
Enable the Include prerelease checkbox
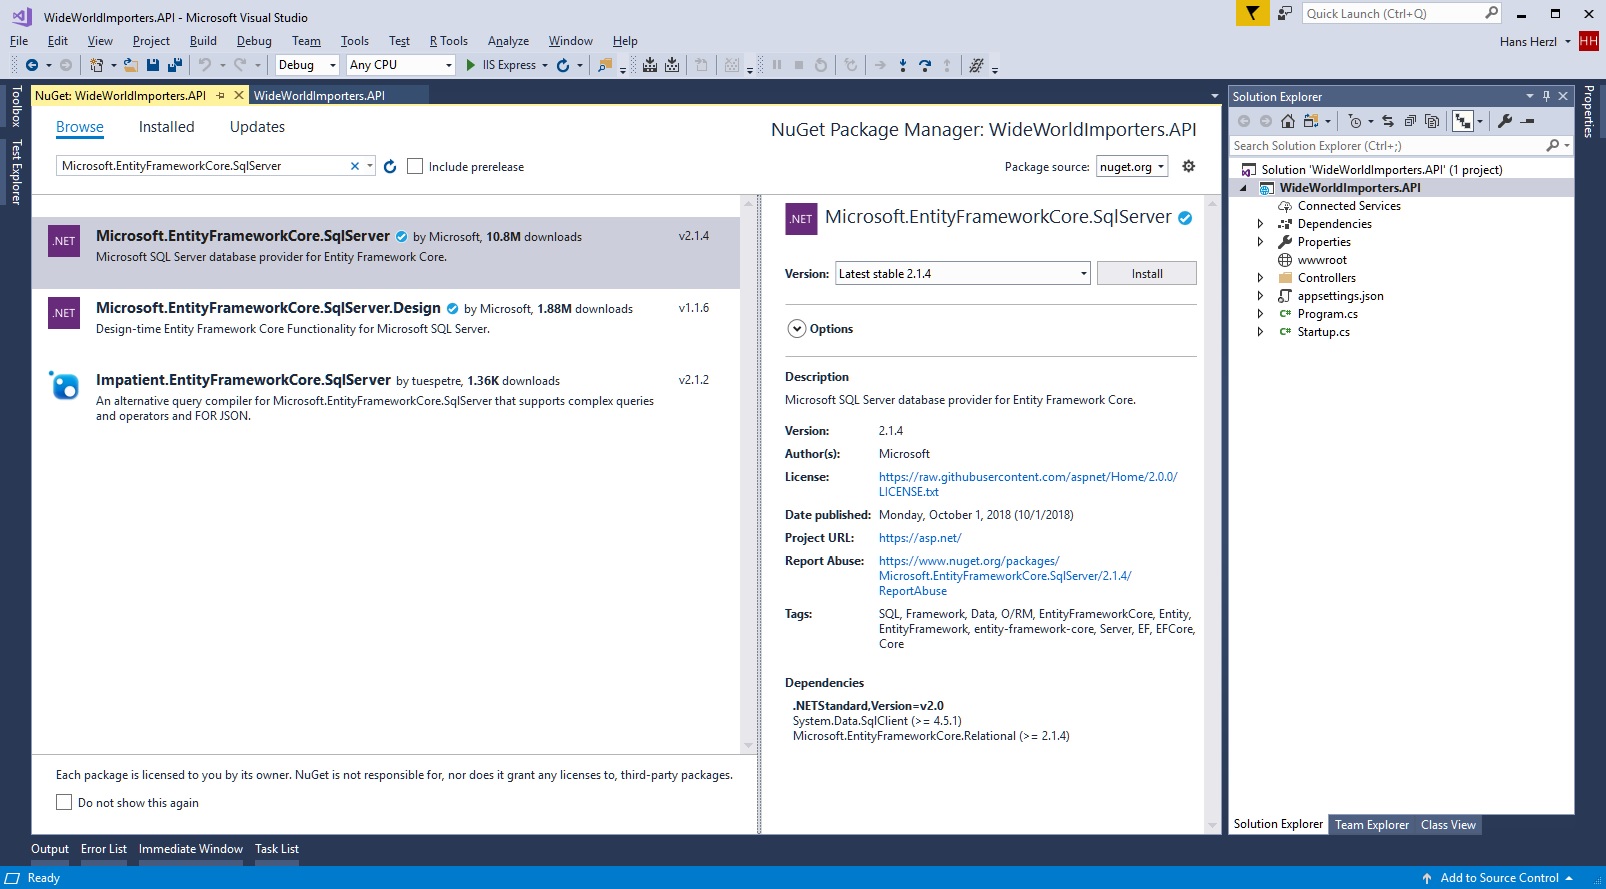(x=415, y=167)
